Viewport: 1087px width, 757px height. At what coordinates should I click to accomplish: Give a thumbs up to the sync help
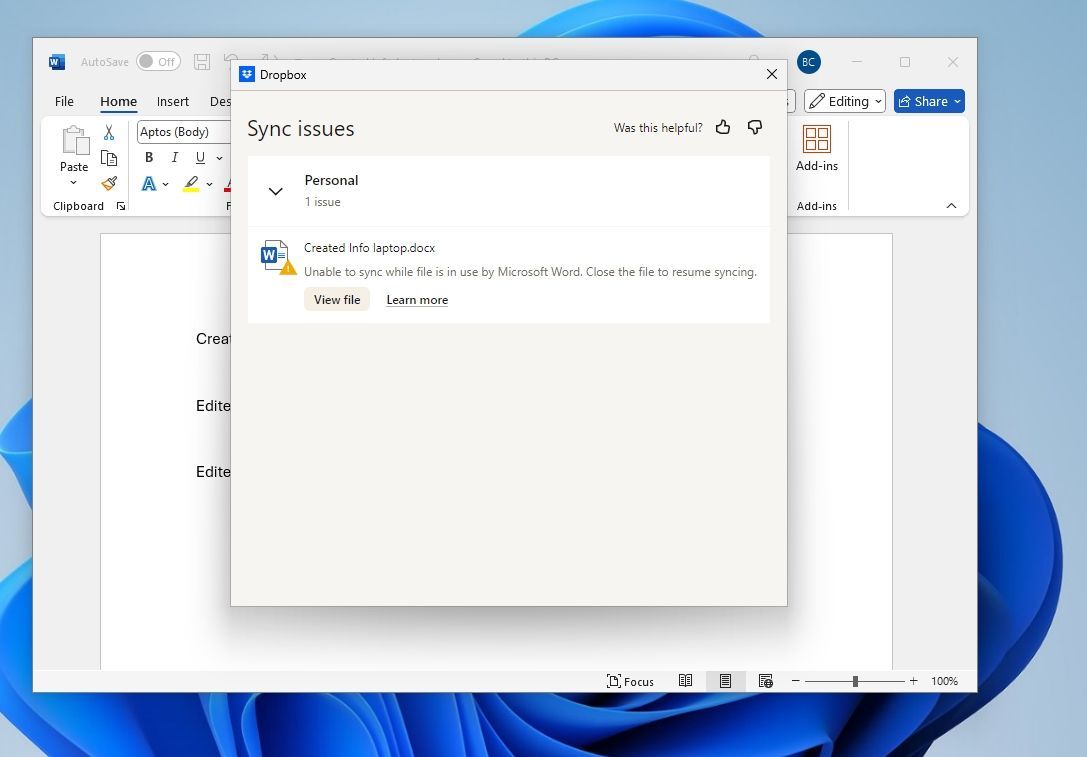723,127
